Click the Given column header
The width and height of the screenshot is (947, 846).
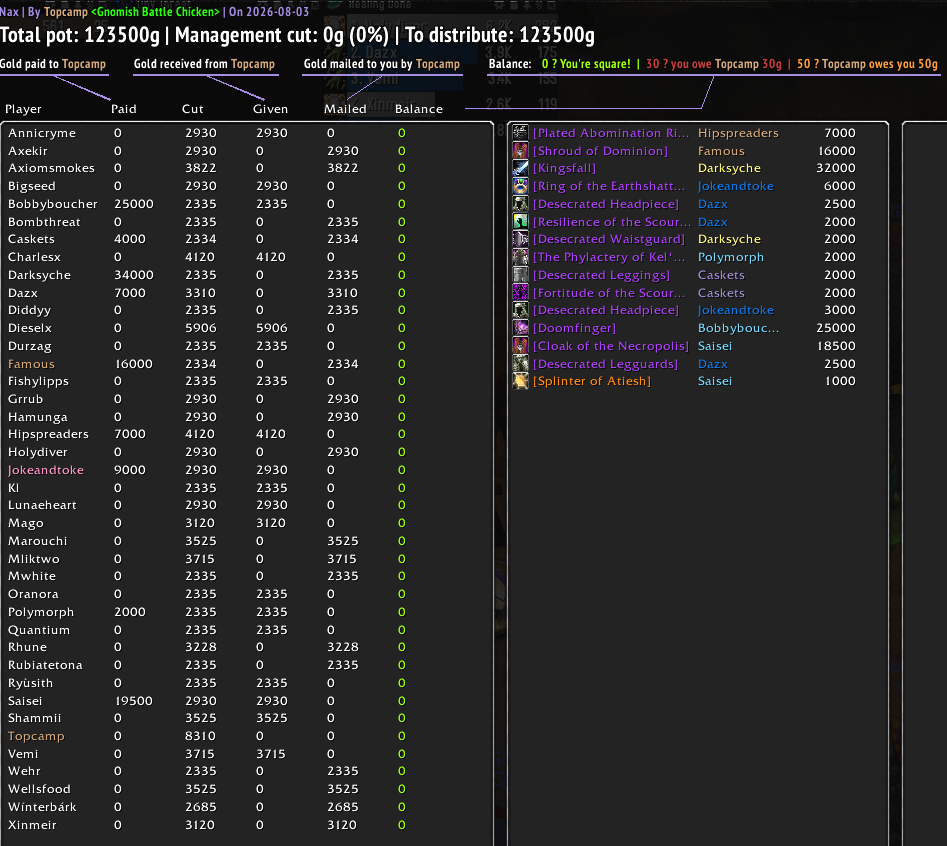click(x=270, y=109)
